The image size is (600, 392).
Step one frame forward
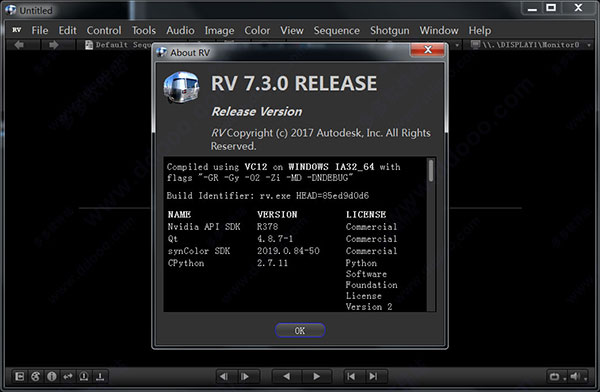(245, 377)
